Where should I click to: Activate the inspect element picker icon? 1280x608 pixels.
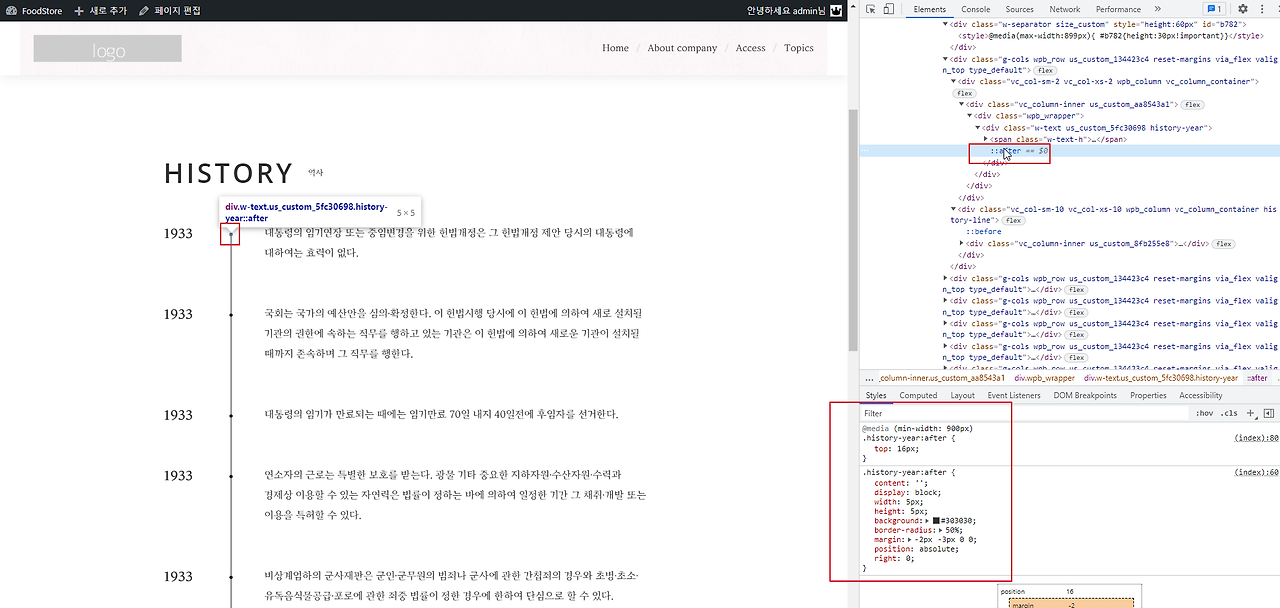[871, 9]
